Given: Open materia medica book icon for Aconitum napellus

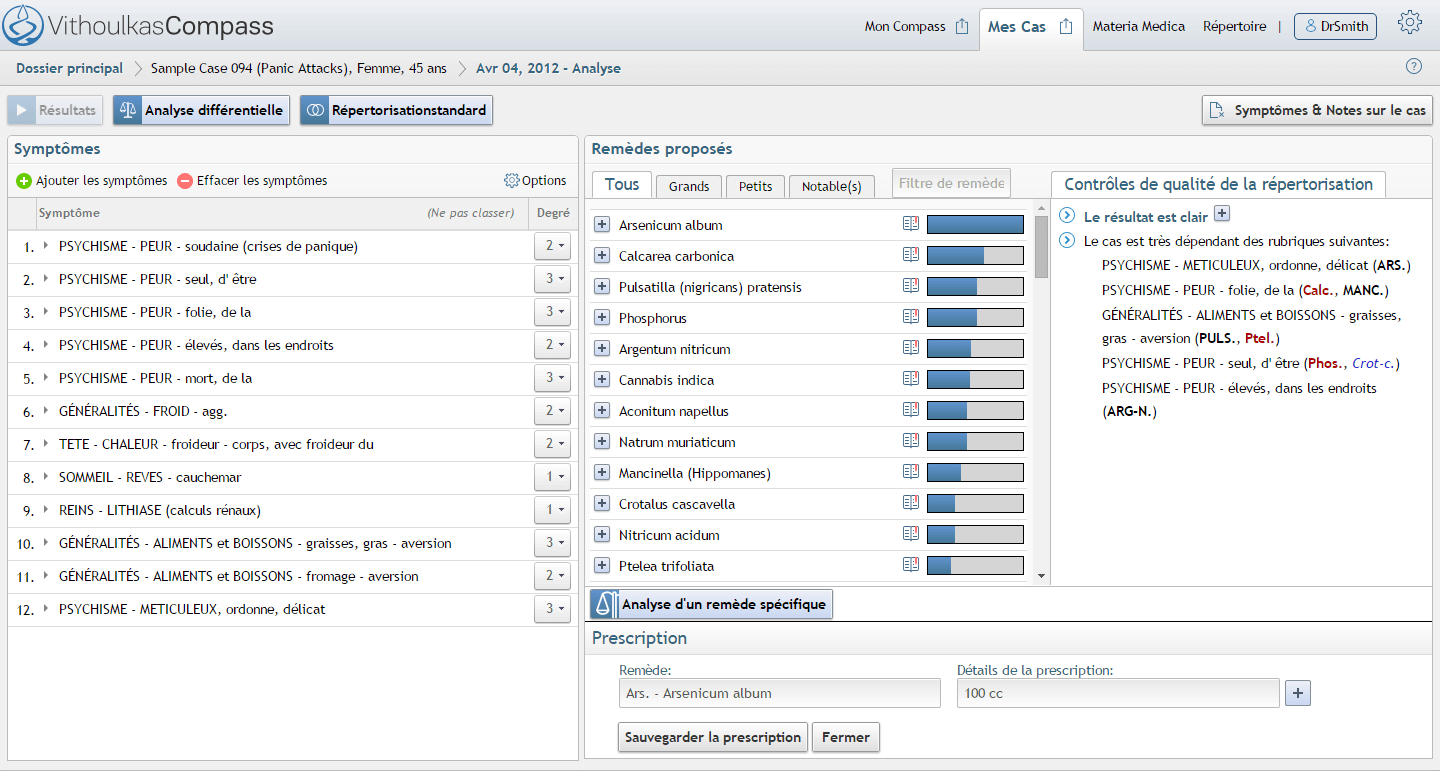Looking at the screenshot, I should tap(910, 410).
